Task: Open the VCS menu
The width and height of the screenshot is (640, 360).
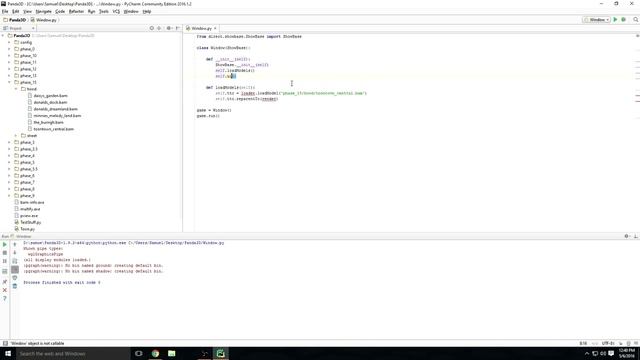Action: pyautogui.click(x=116, y=11)
